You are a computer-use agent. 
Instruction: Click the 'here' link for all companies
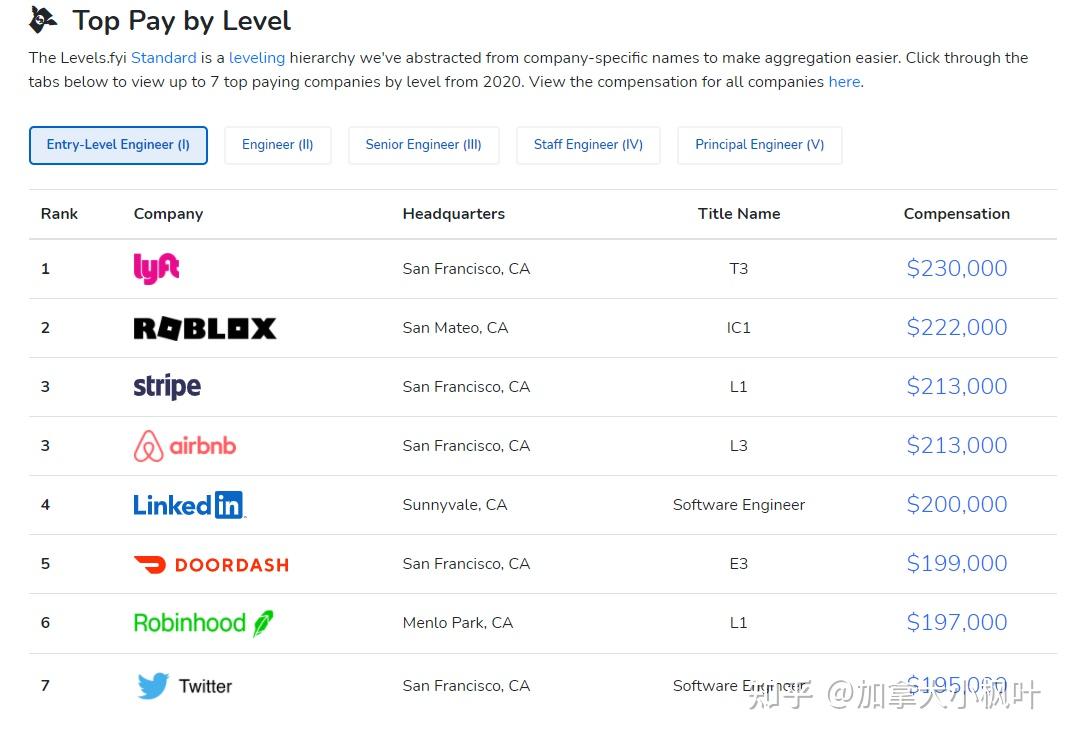pyautogui.click(x=845, y=82)
